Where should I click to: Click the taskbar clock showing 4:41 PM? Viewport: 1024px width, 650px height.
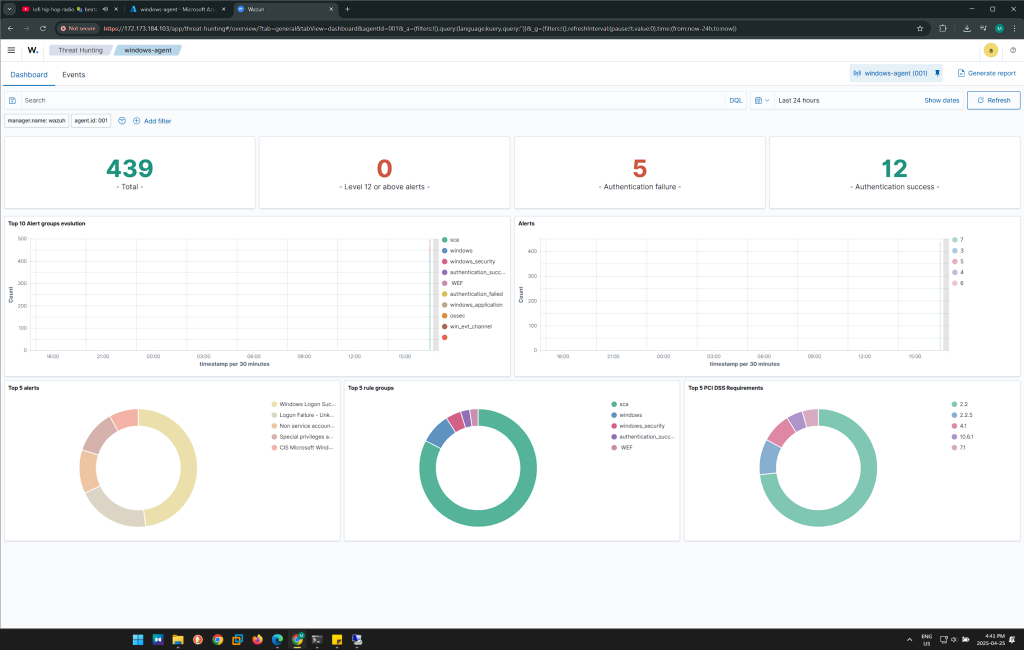991,640
